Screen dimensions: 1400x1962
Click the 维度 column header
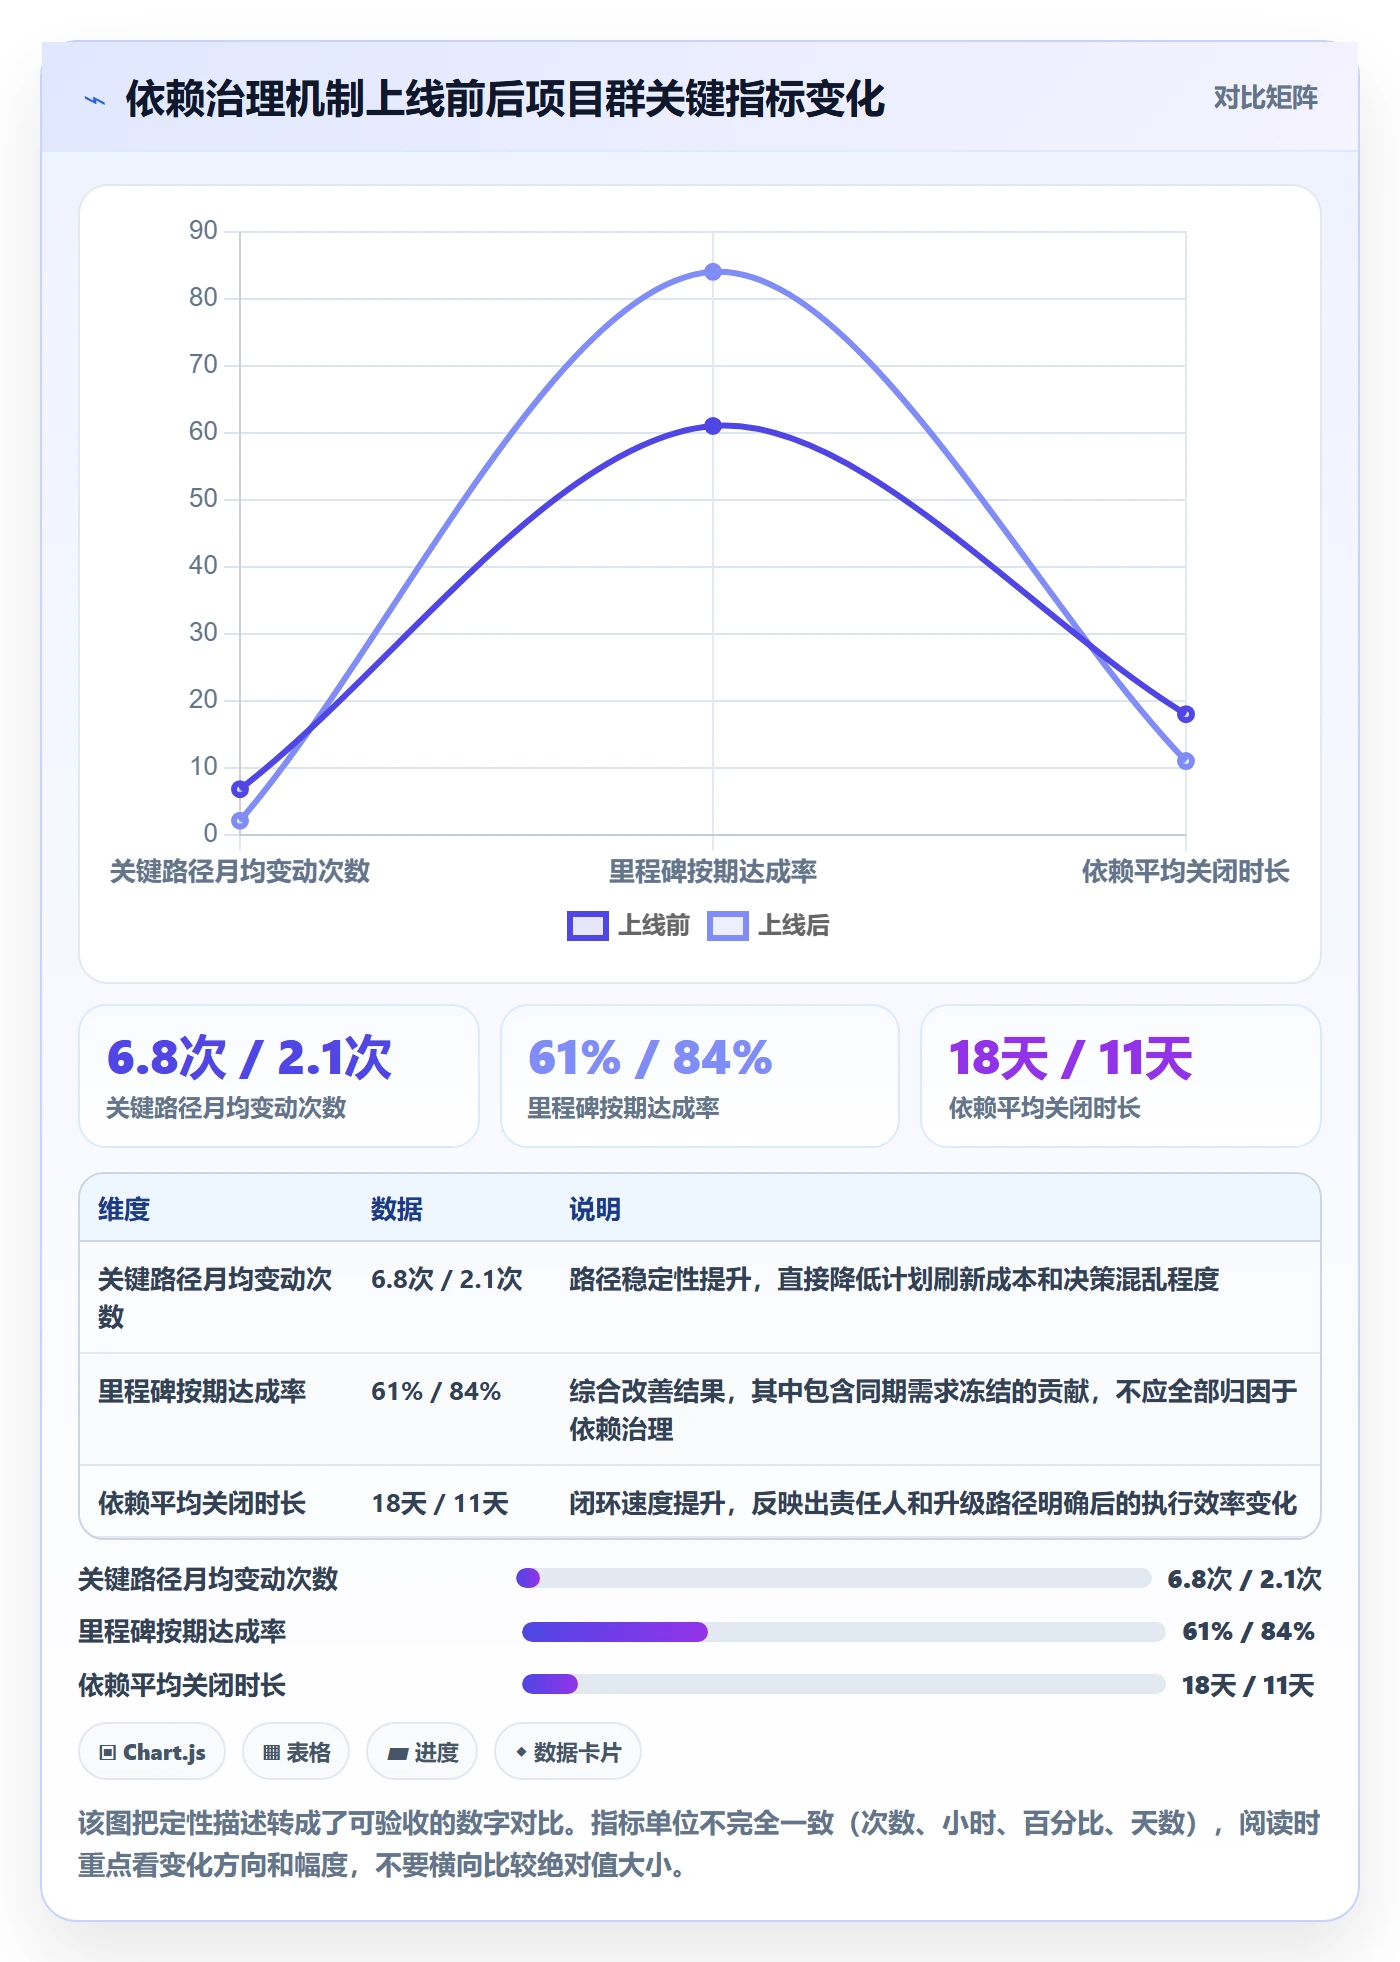(x=124, y=1210)
